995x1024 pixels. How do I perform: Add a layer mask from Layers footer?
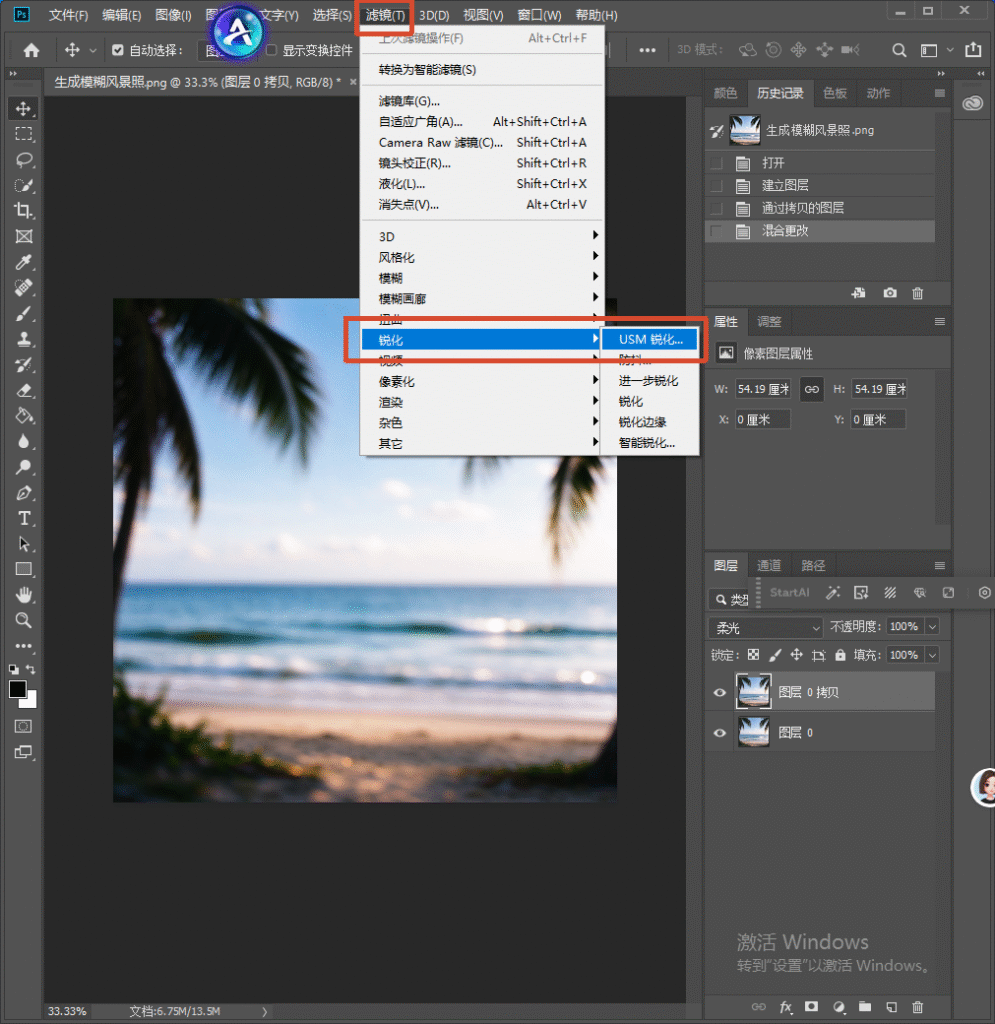coord(812,1006)
